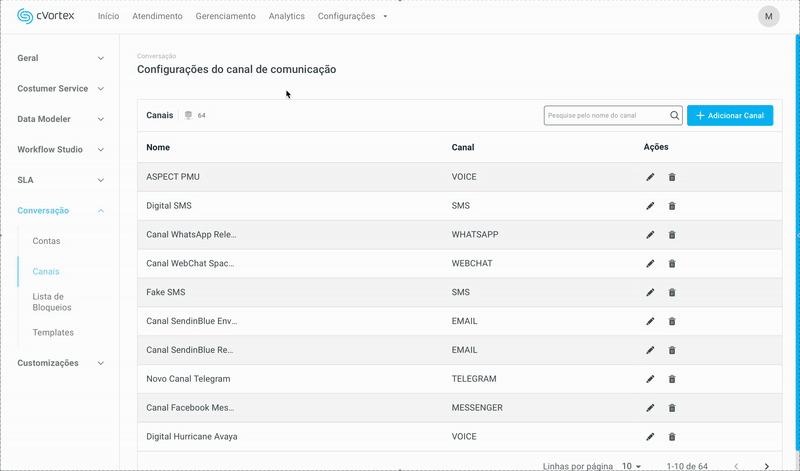This screenshot has width=800, height=471.
Task: Click the Conversação breadcrumb text
Action: (x=157, y=56)
